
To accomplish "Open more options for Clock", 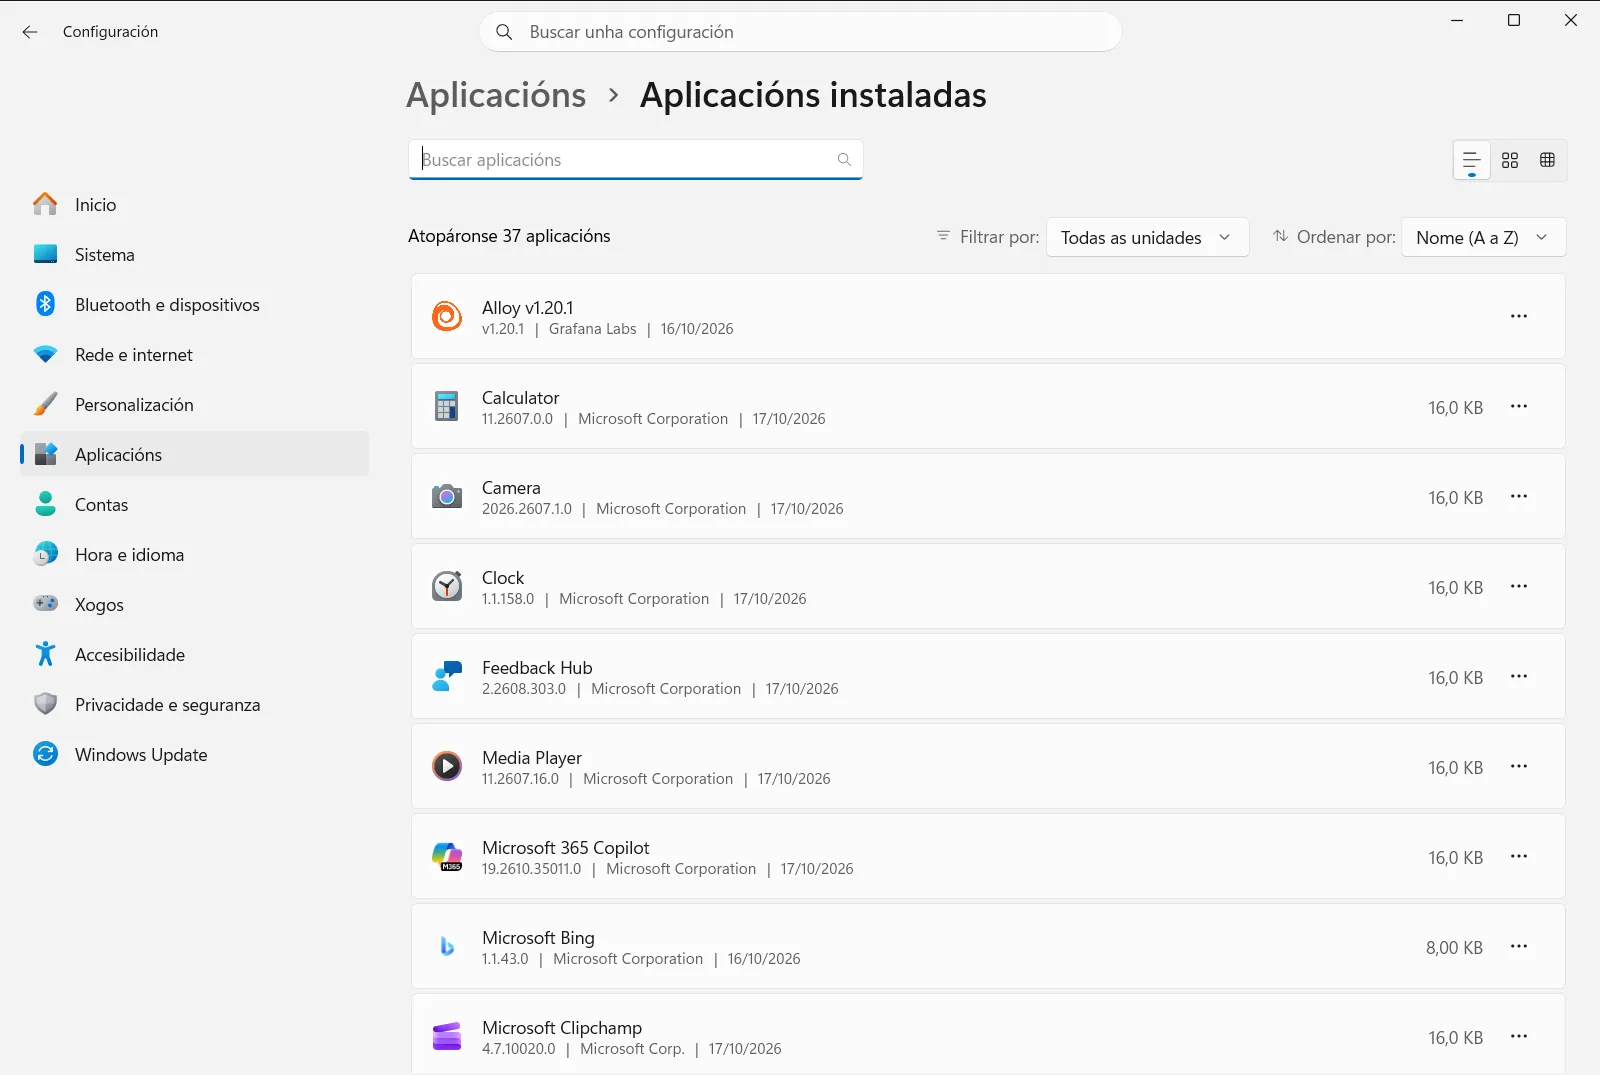I will (x=1519, y=586).
